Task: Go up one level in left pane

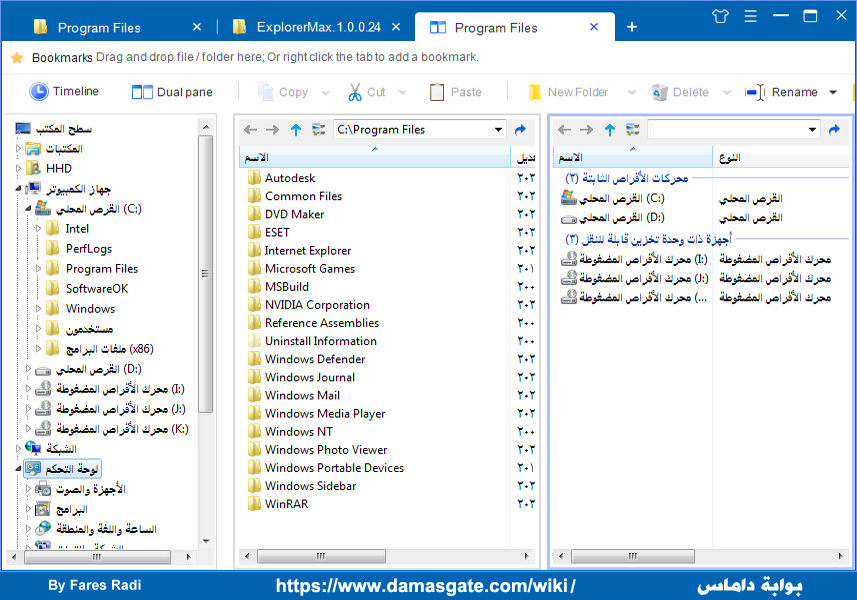Action: point(296,130)
